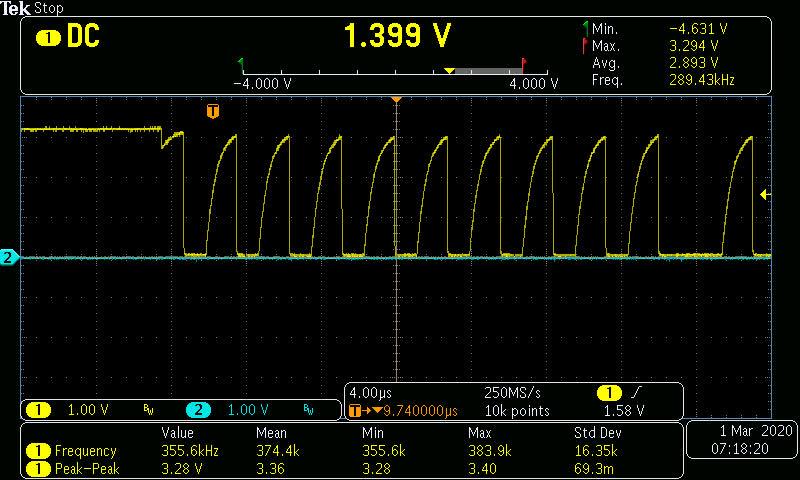Click the channel 2 bandwidth limit icon

click(308, 410)
